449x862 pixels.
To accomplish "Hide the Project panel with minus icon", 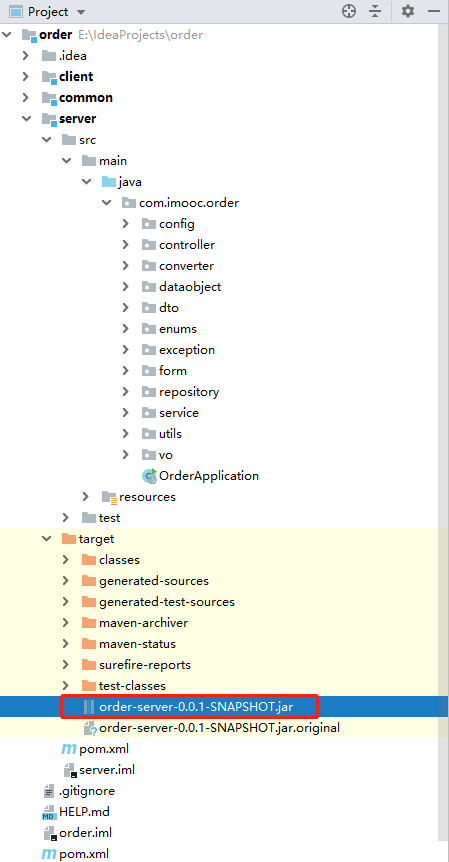I will (x=434, y=11).
